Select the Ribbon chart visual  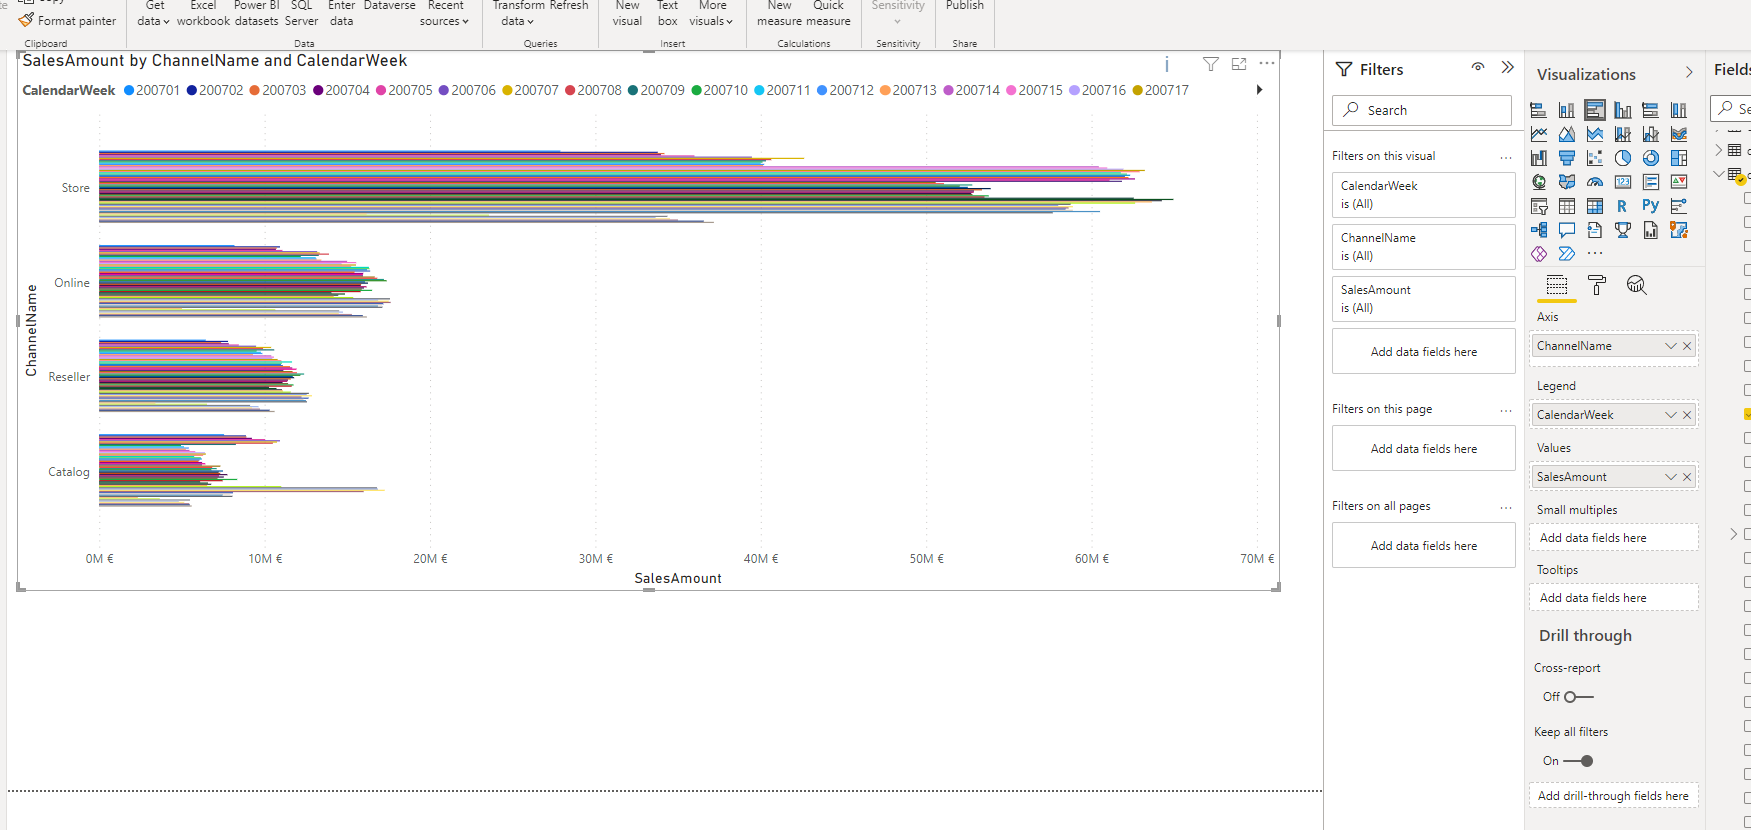pyautogui.click(x=1679, y=134)
